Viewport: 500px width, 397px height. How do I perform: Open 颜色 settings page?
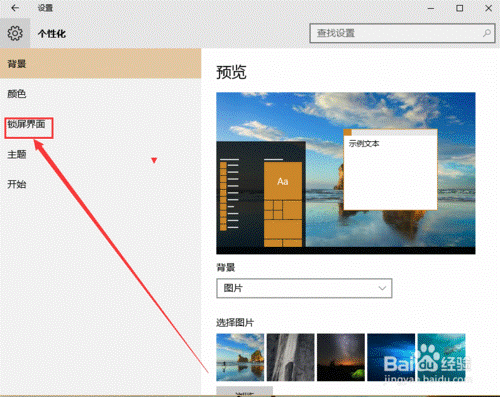tap(17, 94)
